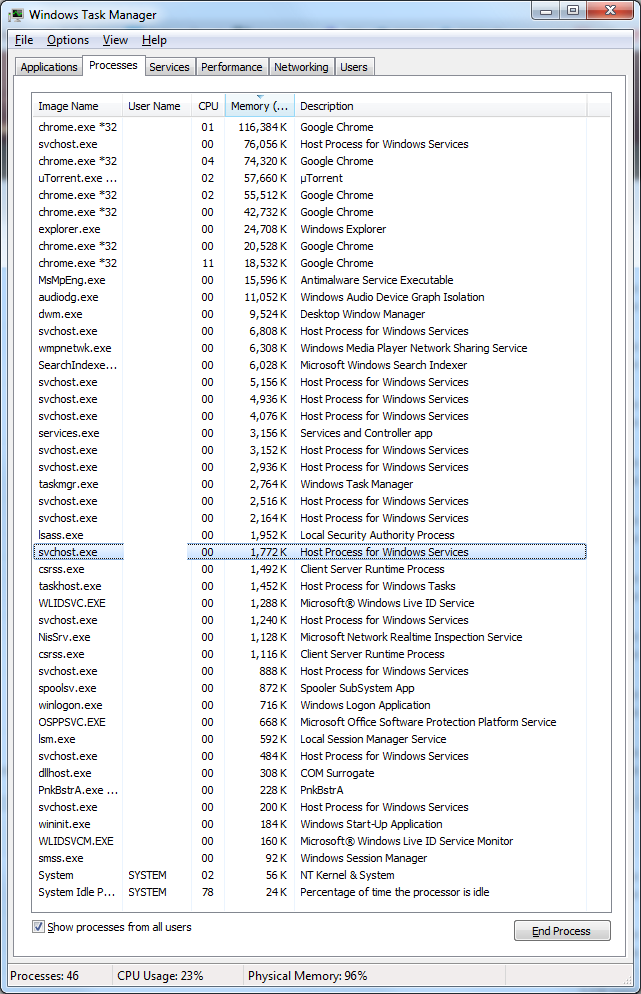This screenshot has height=994, width=641.
Task: Click the Task Manager title bar icon
Action: (17, 14)
